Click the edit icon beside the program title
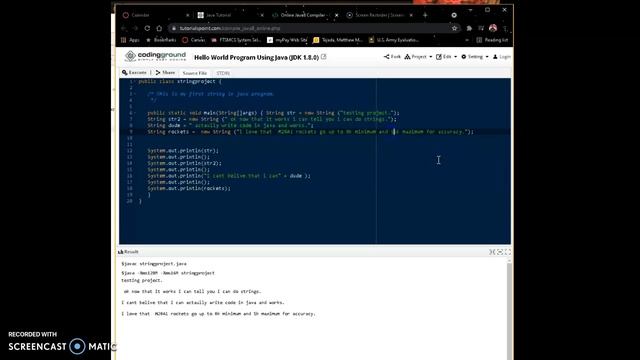Screen dimensions: 640x360 coord(324,57)
